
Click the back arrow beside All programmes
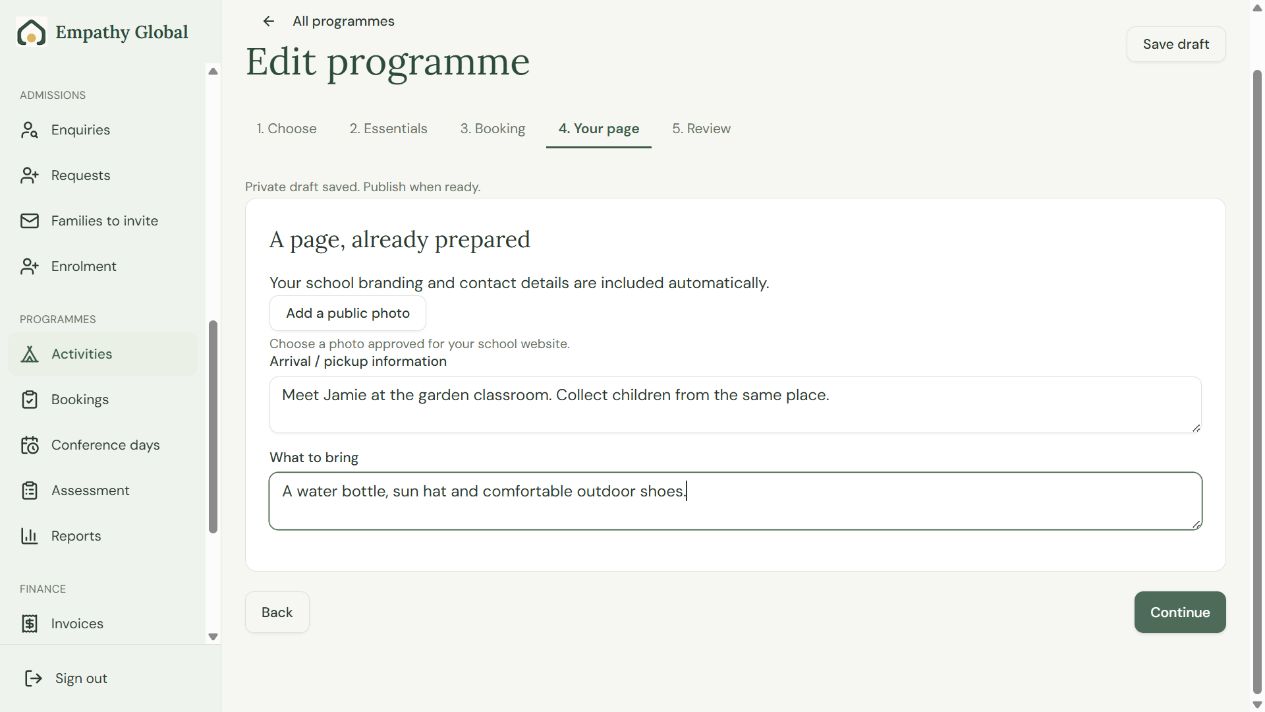(268, 21)
